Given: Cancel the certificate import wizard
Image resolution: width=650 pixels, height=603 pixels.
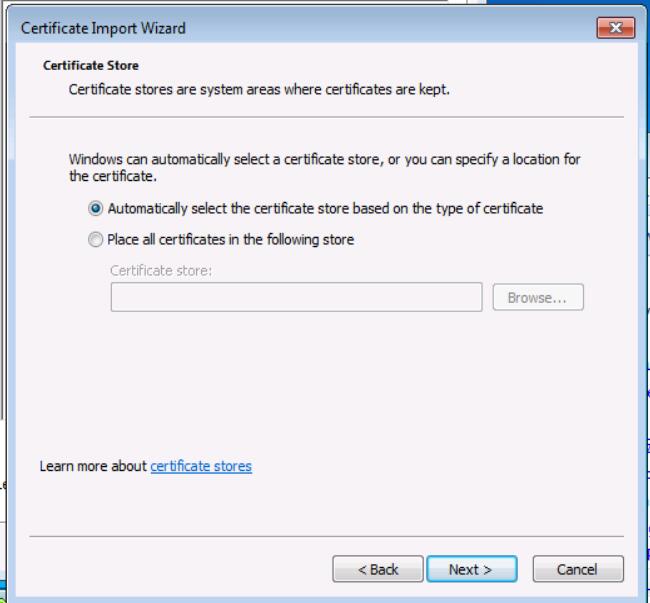Looking at the screenshot, I should point(577,570).
